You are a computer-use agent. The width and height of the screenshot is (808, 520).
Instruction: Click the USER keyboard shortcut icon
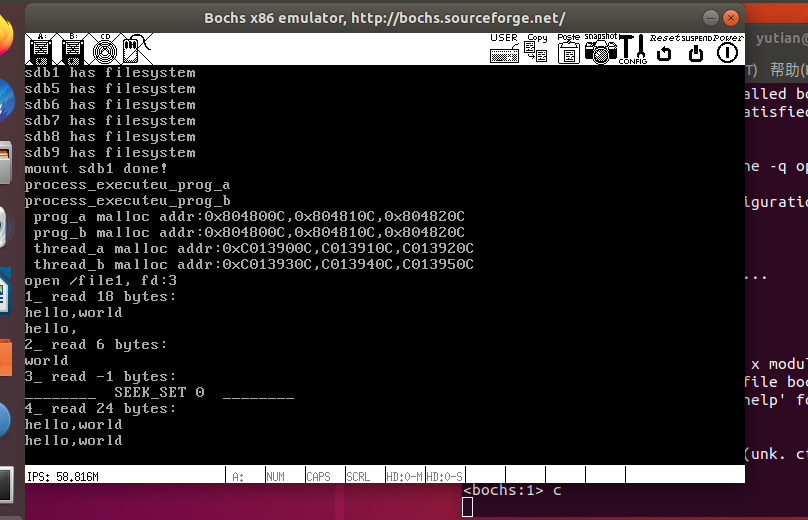click(x=504, y=49)
